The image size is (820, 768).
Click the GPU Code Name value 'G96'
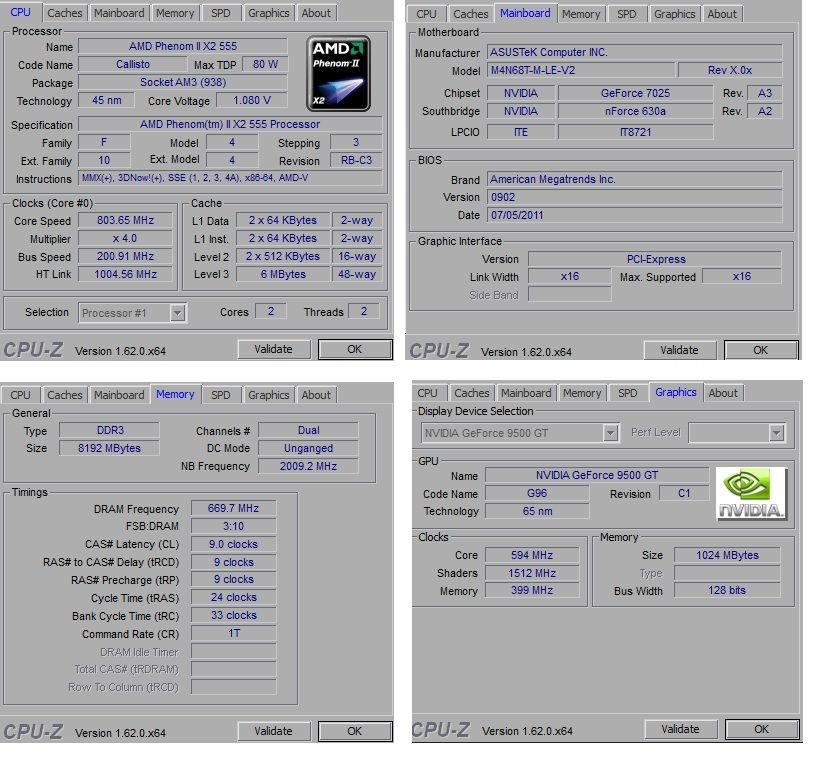(x=537, y=494)
